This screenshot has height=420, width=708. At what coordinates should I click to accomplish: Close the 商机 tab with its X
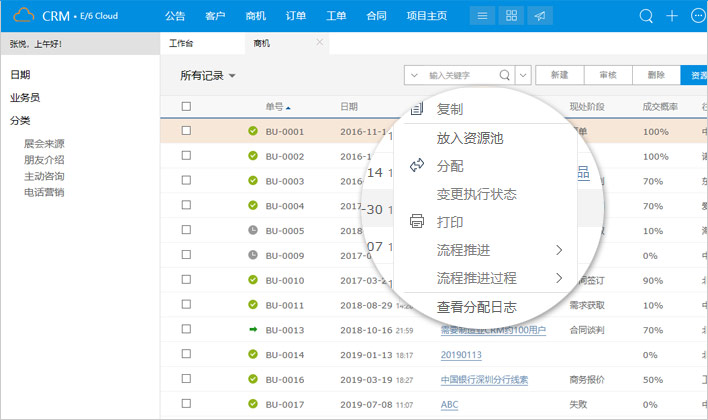tap(319, 42)
